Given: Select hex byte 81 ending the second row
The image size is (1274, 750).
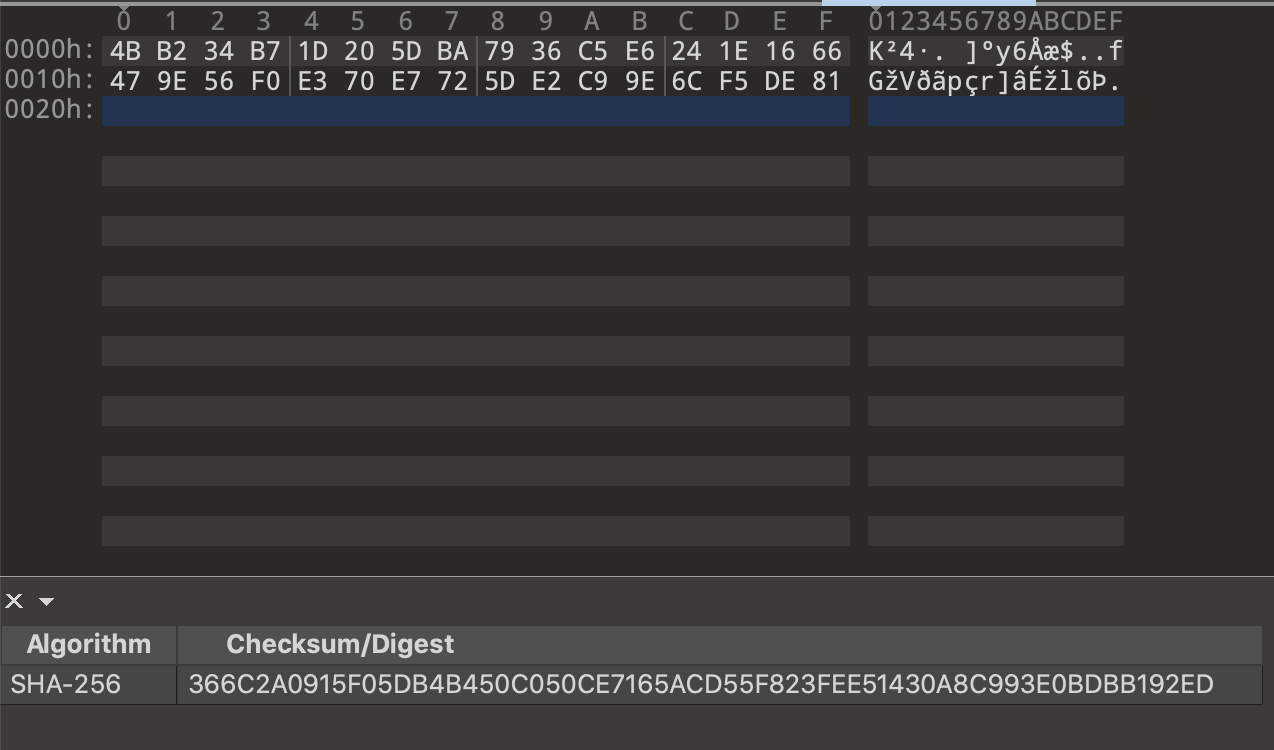Looking at the screenshot, I should point(827,81).
